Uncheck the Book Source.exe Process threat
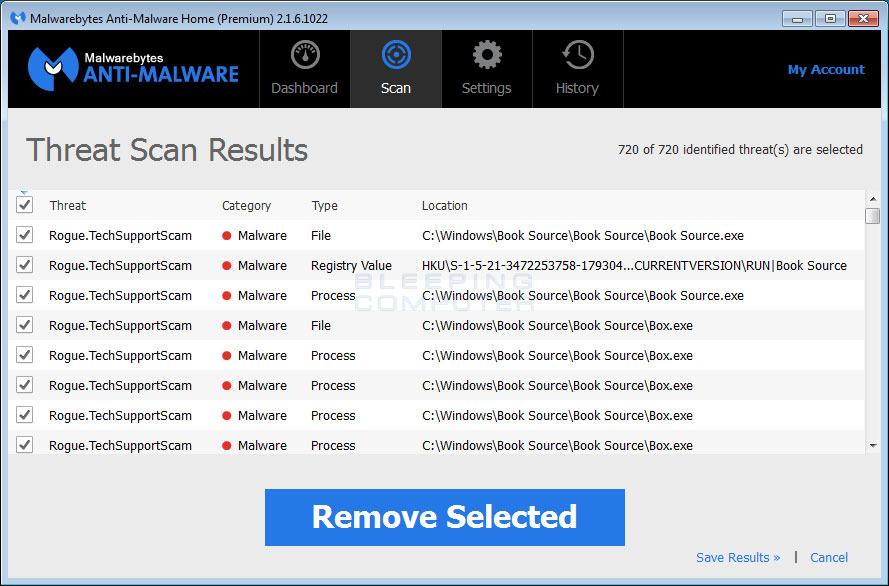 24,295
